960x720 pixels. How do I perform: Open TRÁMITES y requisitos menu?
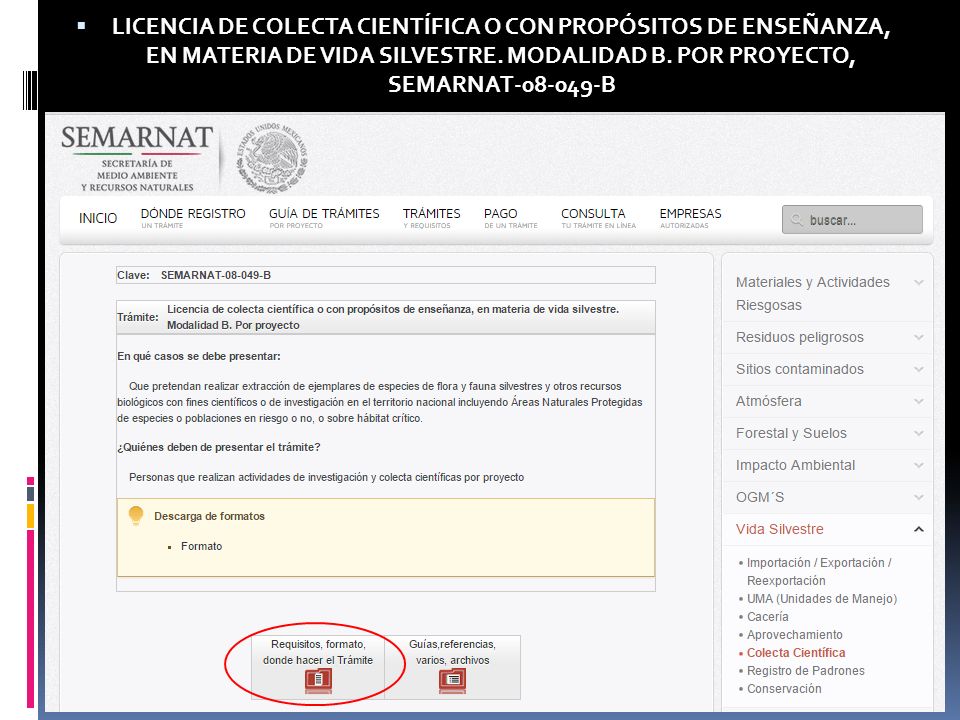432,218
